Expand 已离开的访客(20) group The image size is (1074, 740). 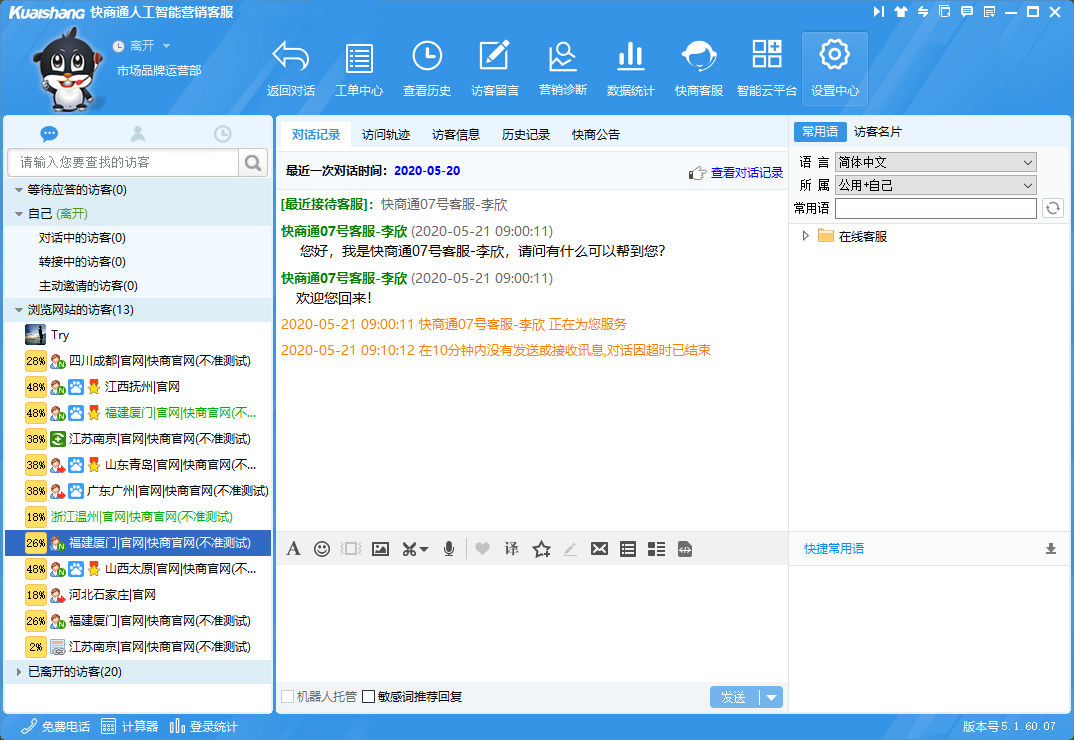pos(19,672)
